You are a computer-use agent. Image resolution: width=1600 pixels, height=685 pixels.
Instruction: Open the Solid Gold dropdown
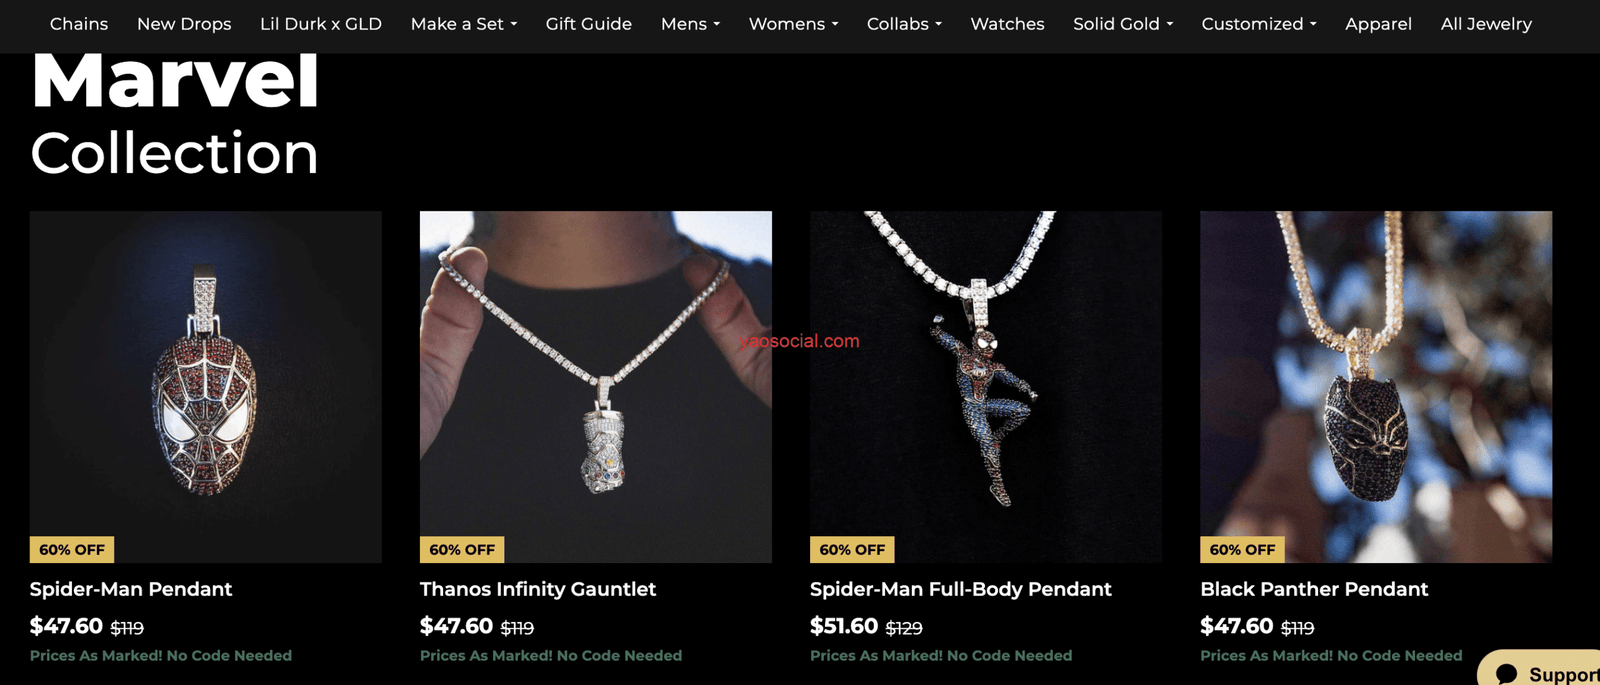pos(1123,24)
